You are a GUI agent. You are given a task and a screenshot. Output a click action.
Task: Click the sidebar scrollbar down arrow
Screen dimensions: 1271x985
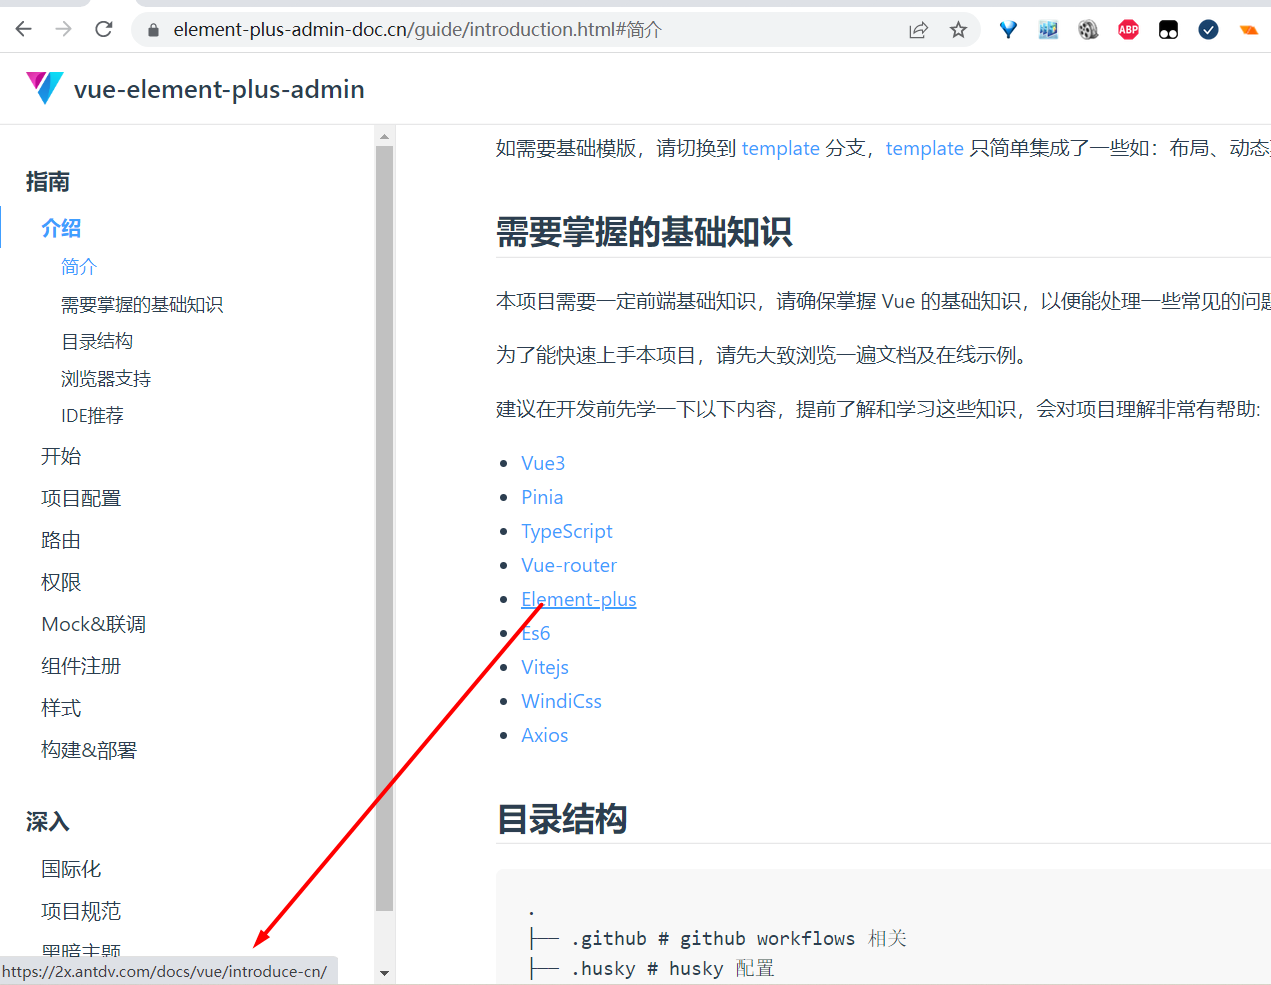click(x=384, y=971)
